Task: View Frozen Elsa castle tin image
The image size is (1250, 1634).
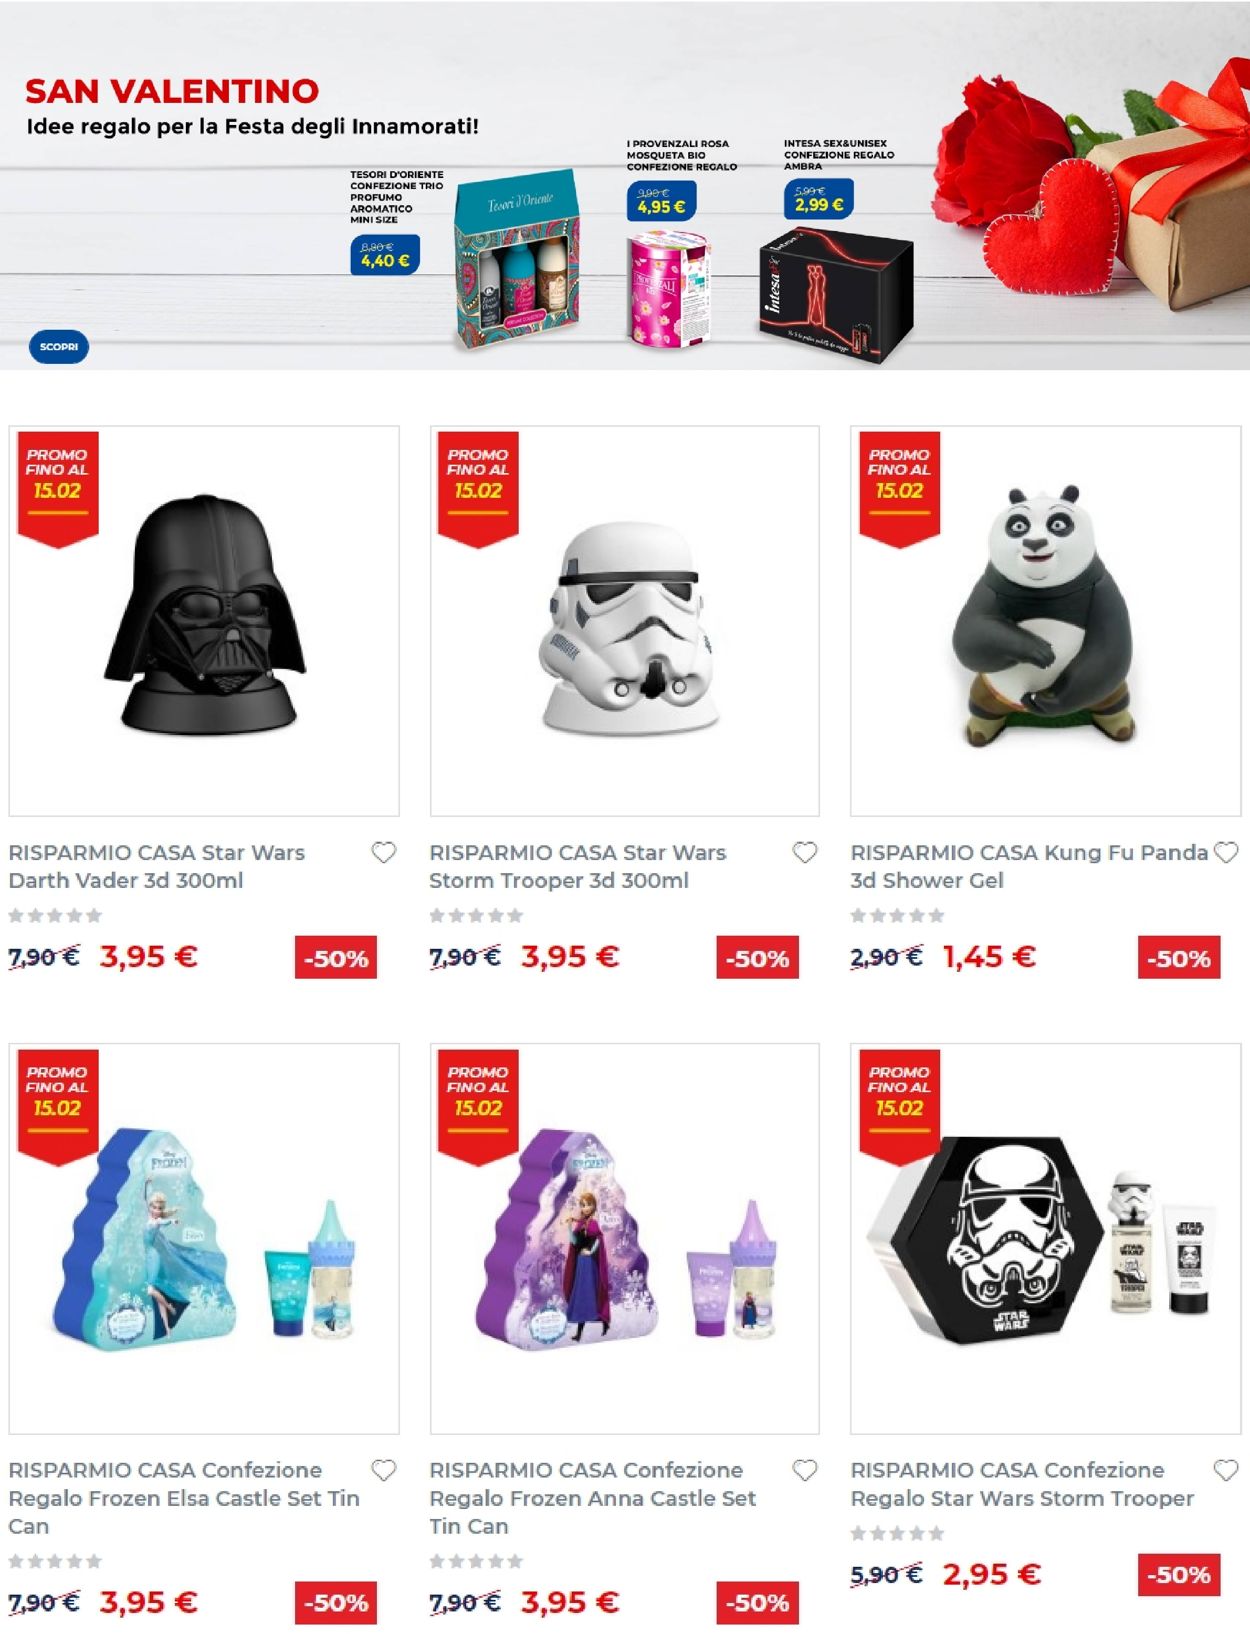Action: (x=204, y=1239)
